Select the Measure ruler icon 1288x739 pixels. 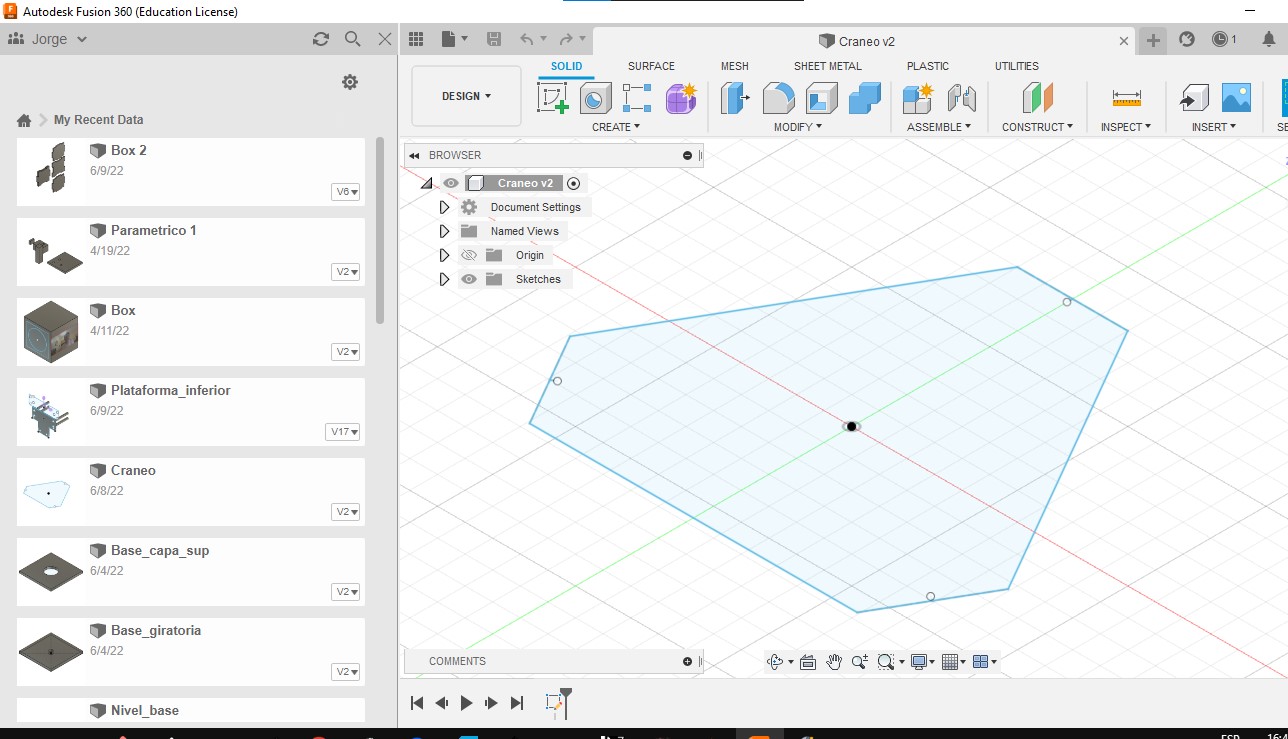(1126, 98)
